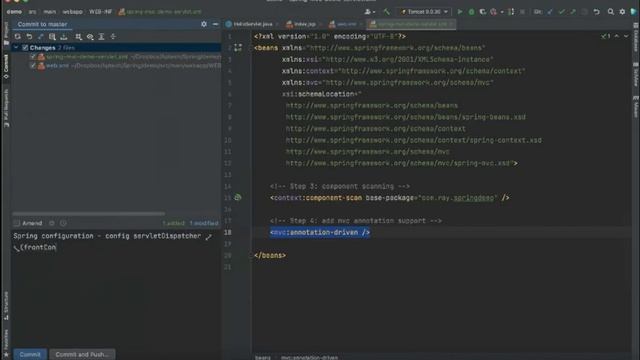The image size is (640, 360).
Task: Click the Group By icon in commit toolbar
Action: pyautogui.click(x=78, y=37)
